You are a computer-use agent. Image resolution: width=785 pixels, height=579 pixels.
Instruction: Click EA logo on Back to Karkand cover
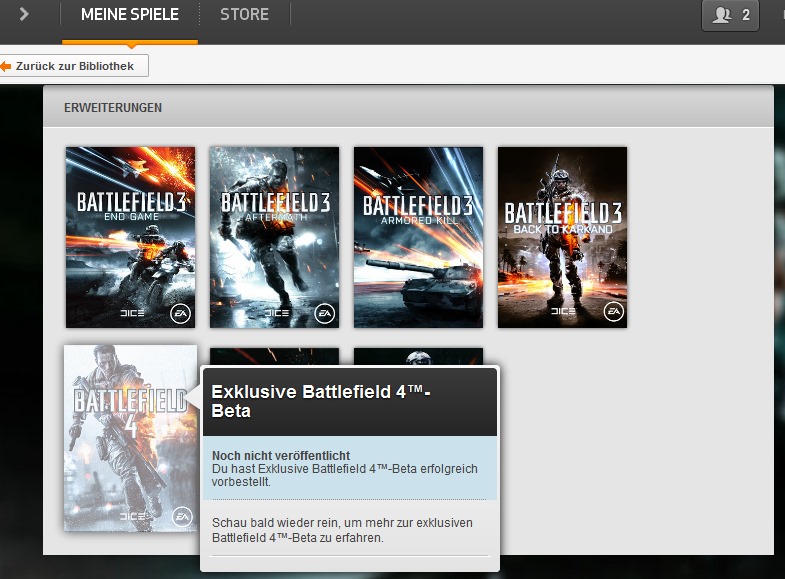click(613, 313)
